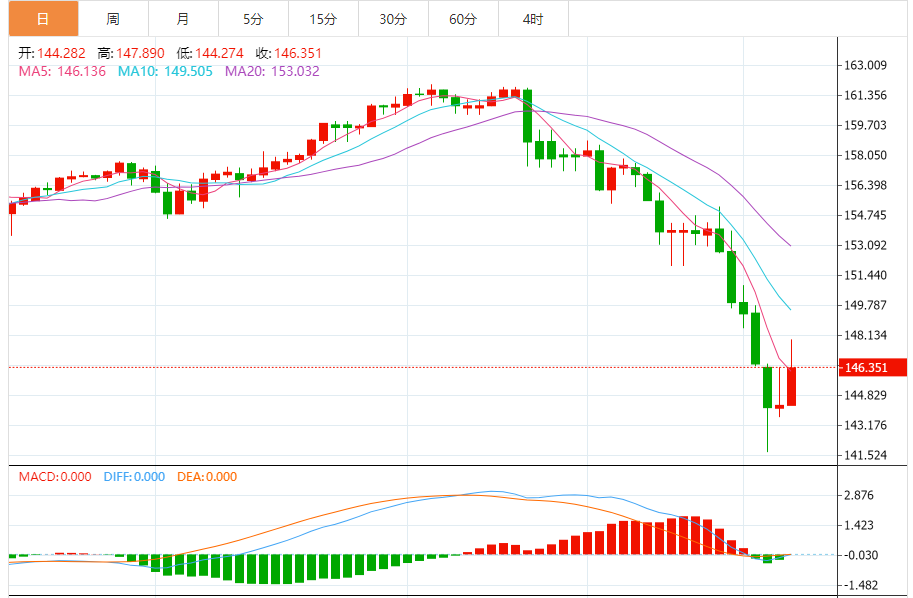Click the 141.524 price axis label
Image resolution: width=913 pixels, height=598 pixels.
[x=866, y=455]
